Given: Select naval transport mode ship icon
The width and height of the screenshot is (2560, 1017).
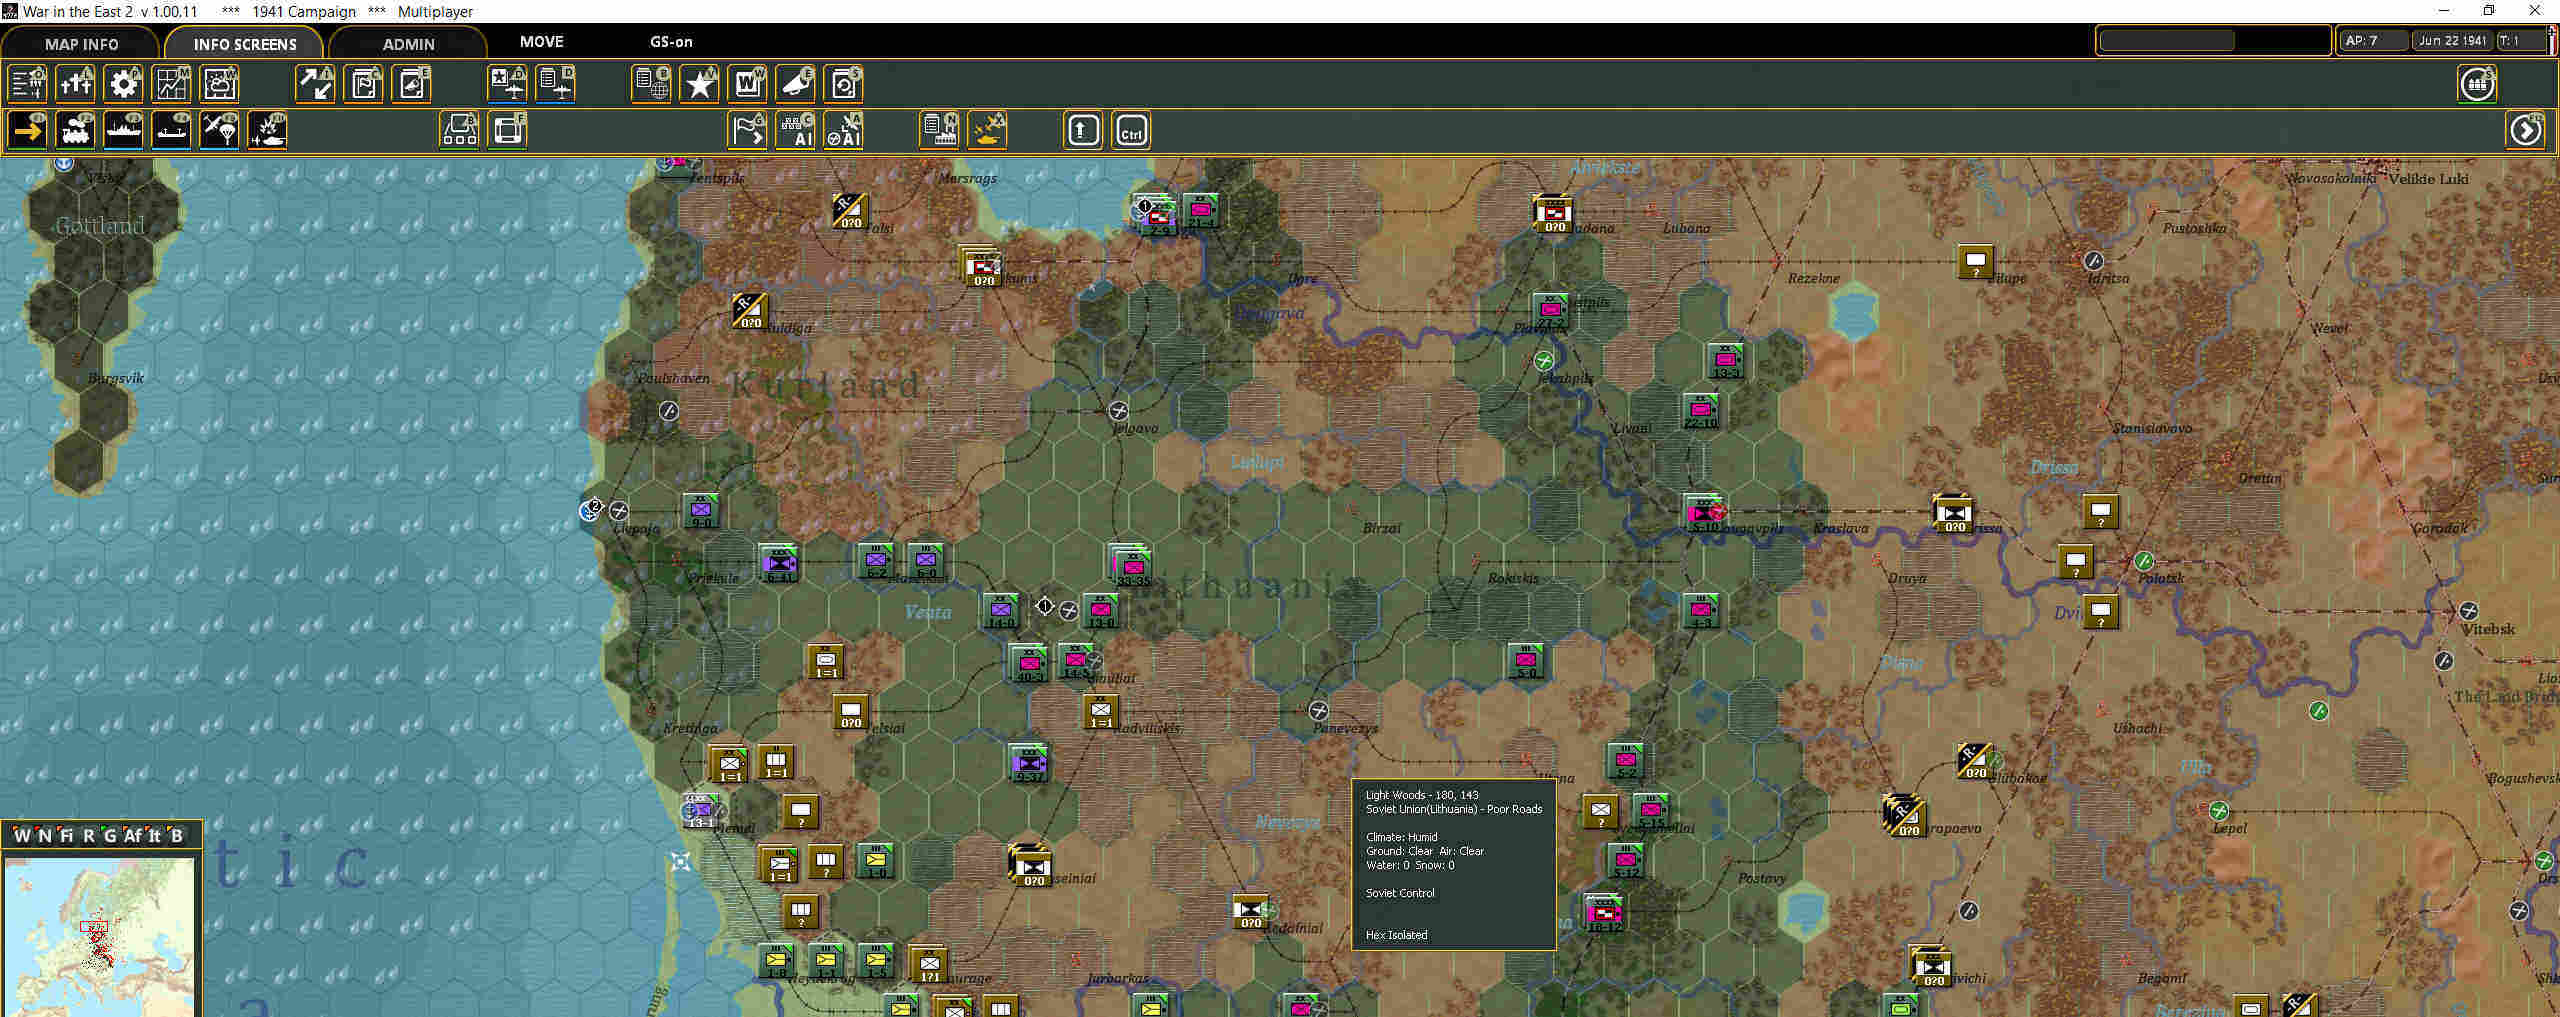Looking at the screenshot, I should coord(124,131).
